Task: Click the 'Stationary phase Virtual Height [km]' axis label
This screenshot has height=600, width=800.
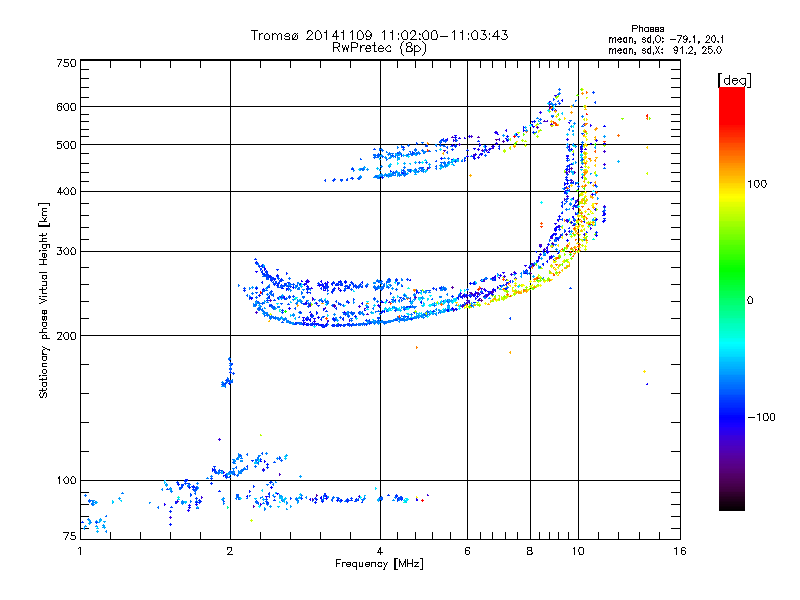Action: (43, 300)
